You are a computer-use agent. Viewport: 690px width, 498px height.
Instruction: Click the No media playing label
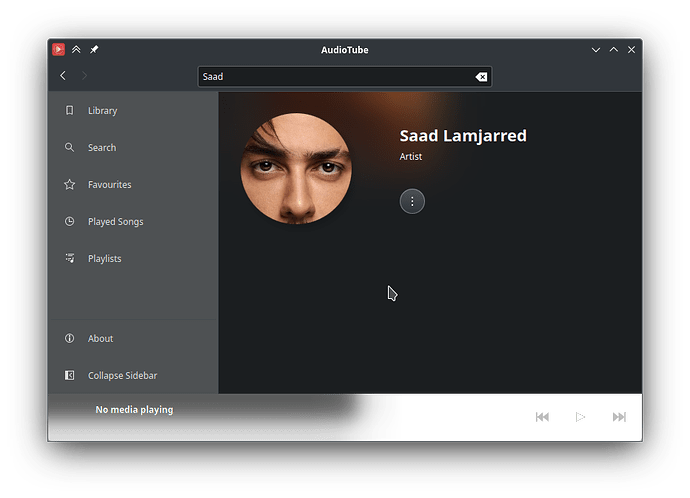(134, 410)
